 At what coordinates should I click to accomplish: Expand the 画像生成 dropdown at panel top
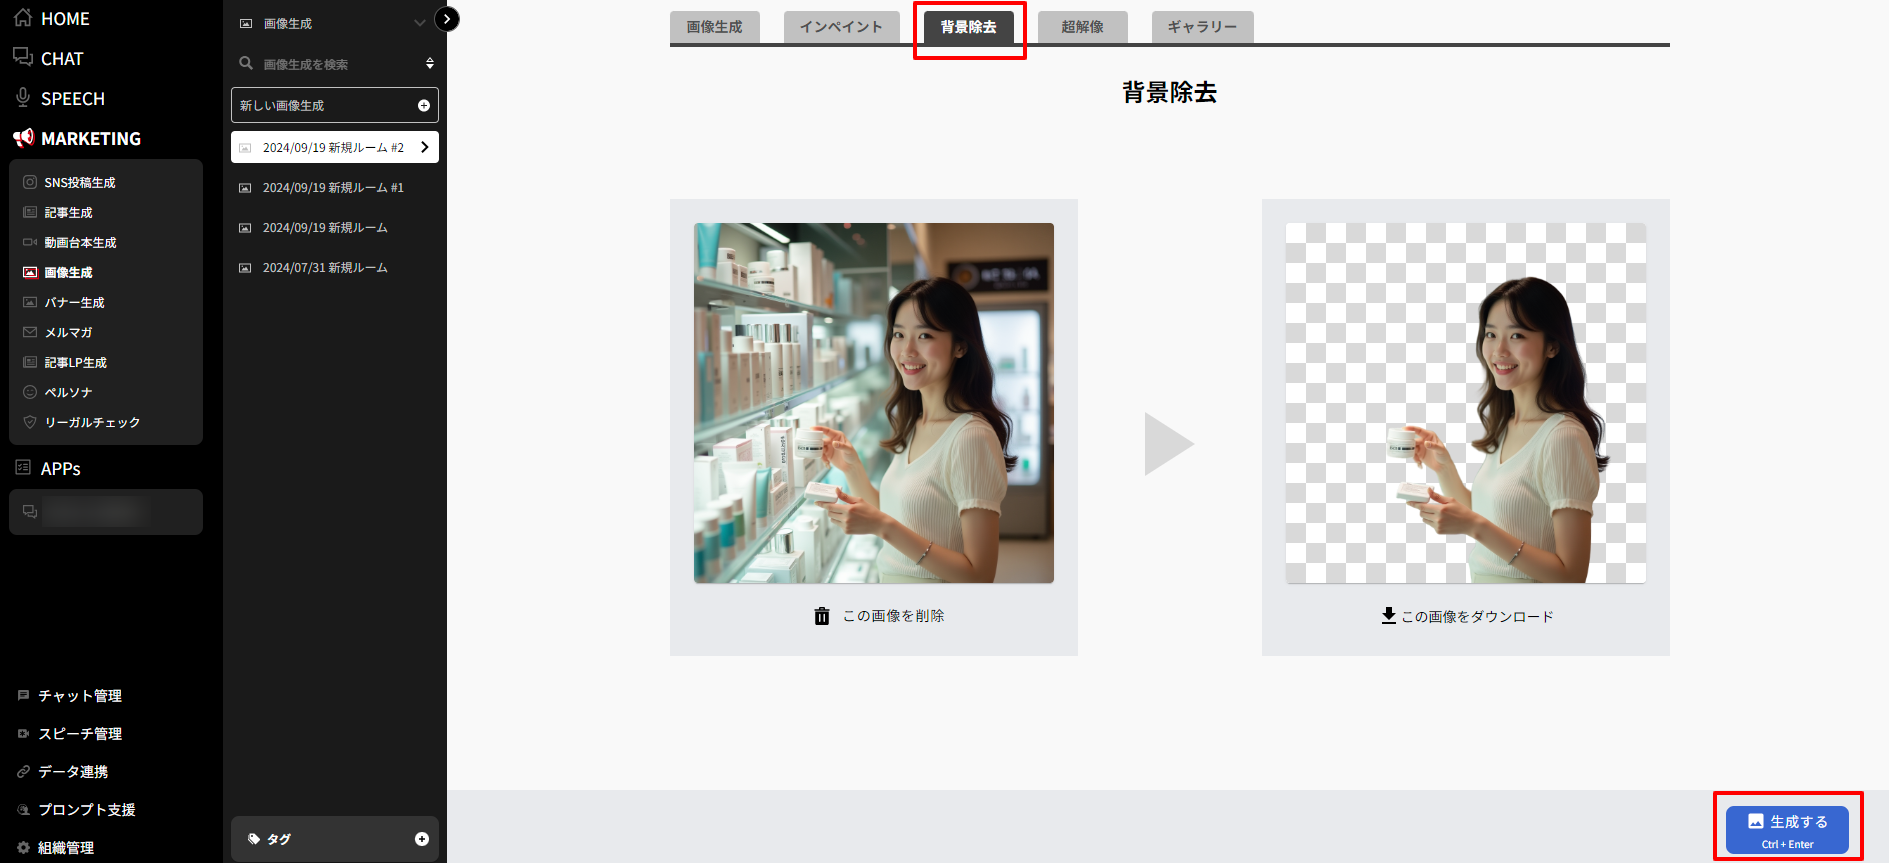tap(419, 23)
